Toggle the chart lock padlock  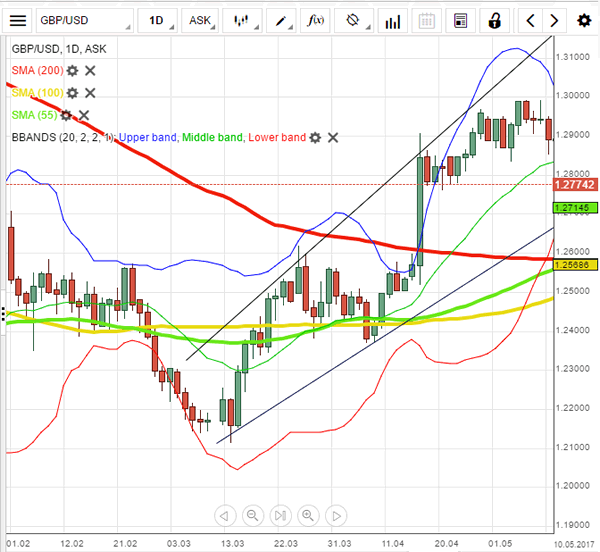click(x=494, y=21)
